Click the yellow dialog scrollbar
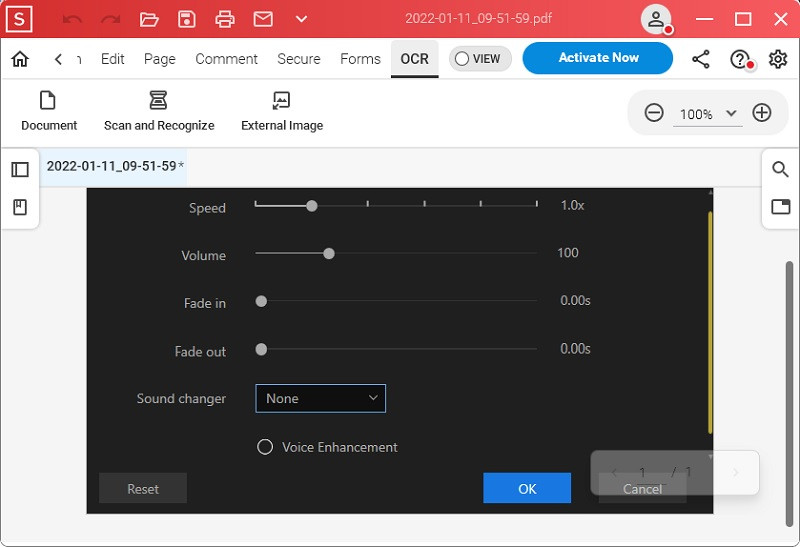Viewport: 800px width, 547px height. (x=710, y=324)
